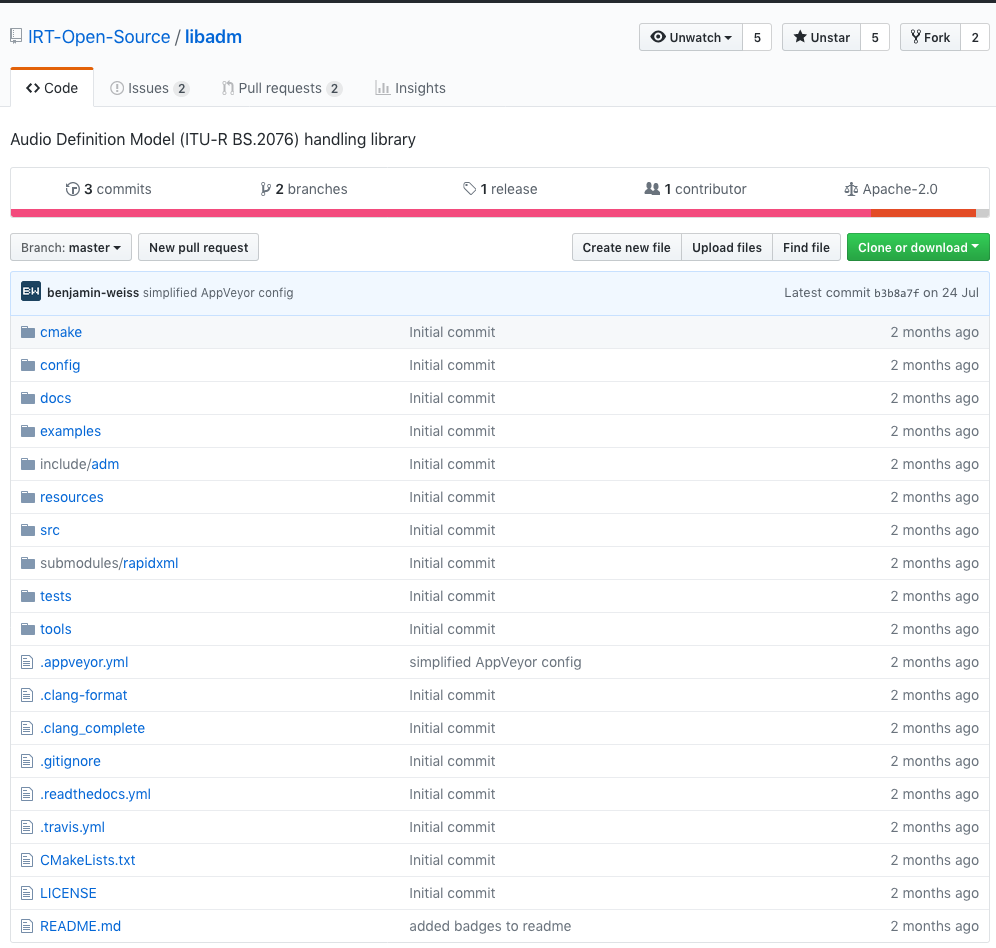
Task: View the Apache-2.0 license
Action: point(891,189)
